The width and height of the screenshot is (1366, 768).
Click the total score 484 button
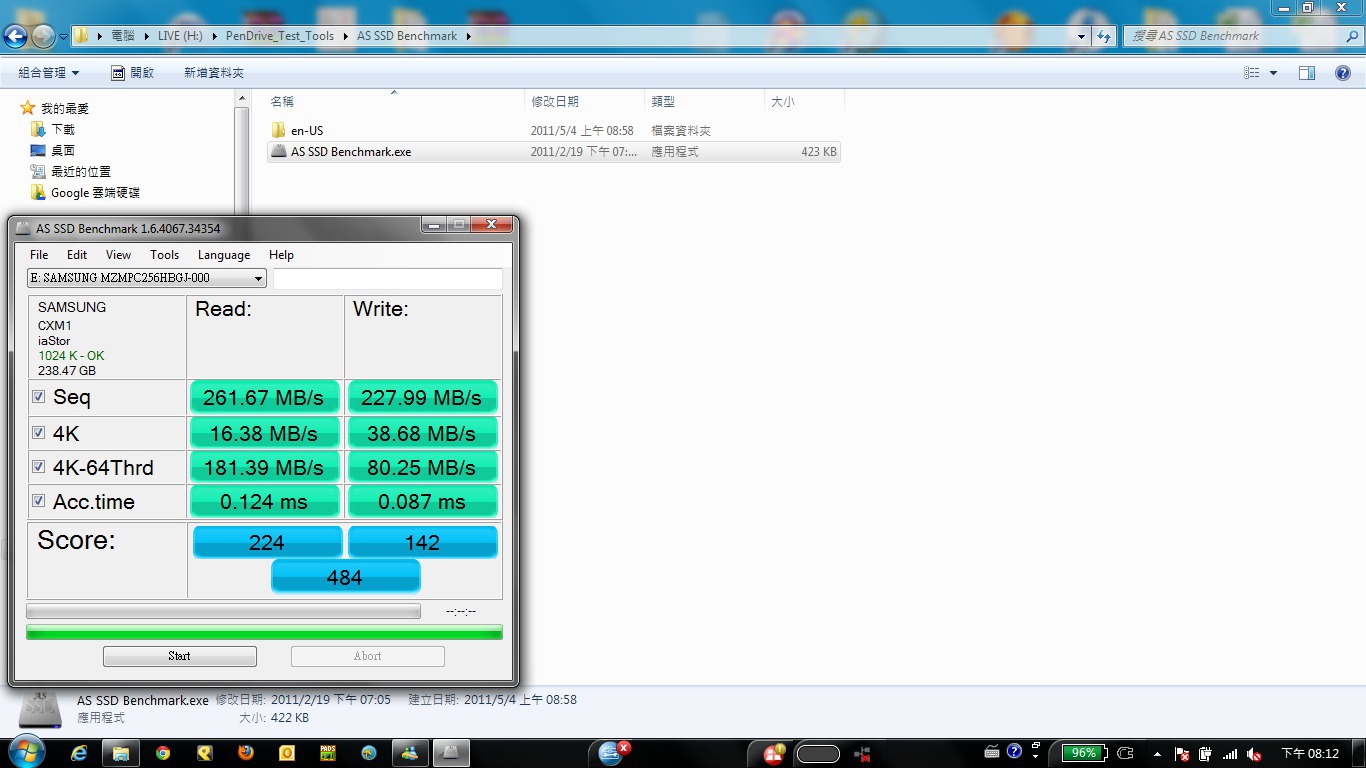(345, 577)
